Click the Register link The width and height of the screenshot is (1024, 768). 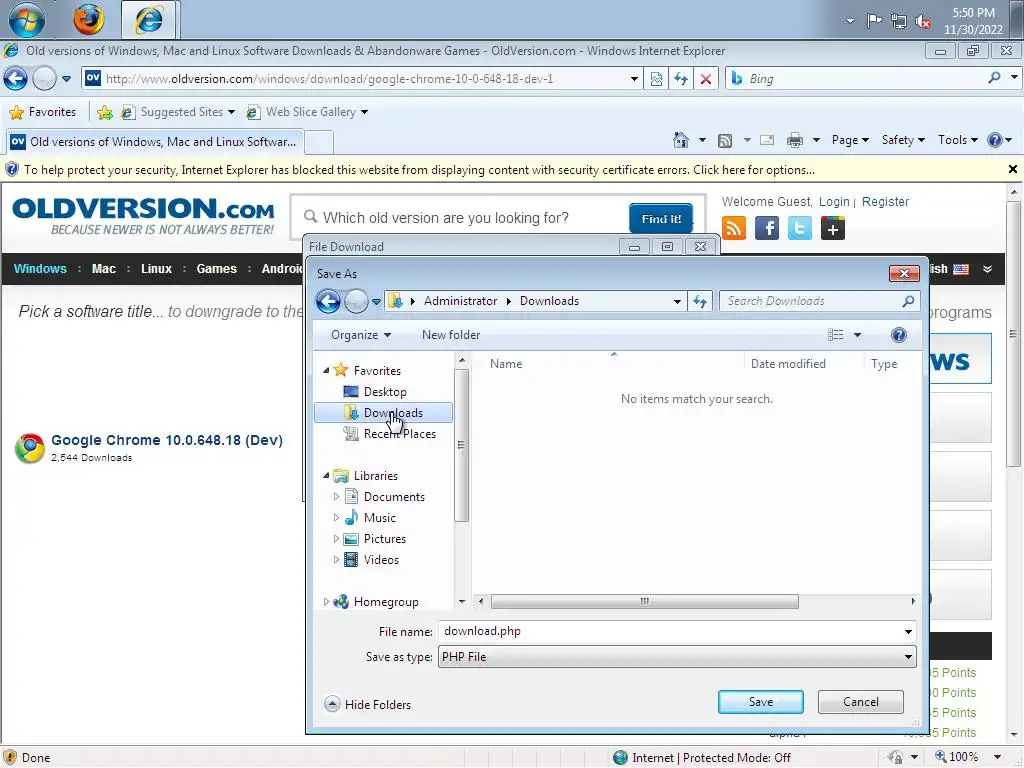pos(885,202)
